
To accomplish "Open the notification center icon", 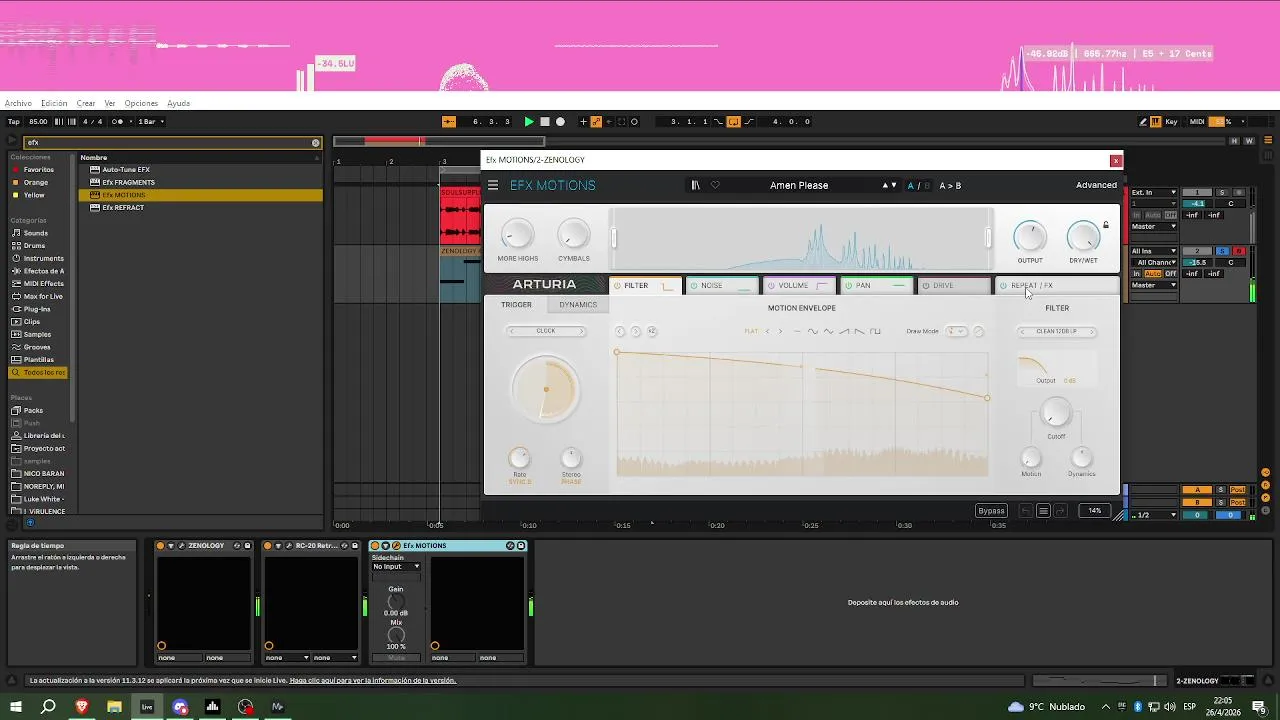I will coord(1259,707).
